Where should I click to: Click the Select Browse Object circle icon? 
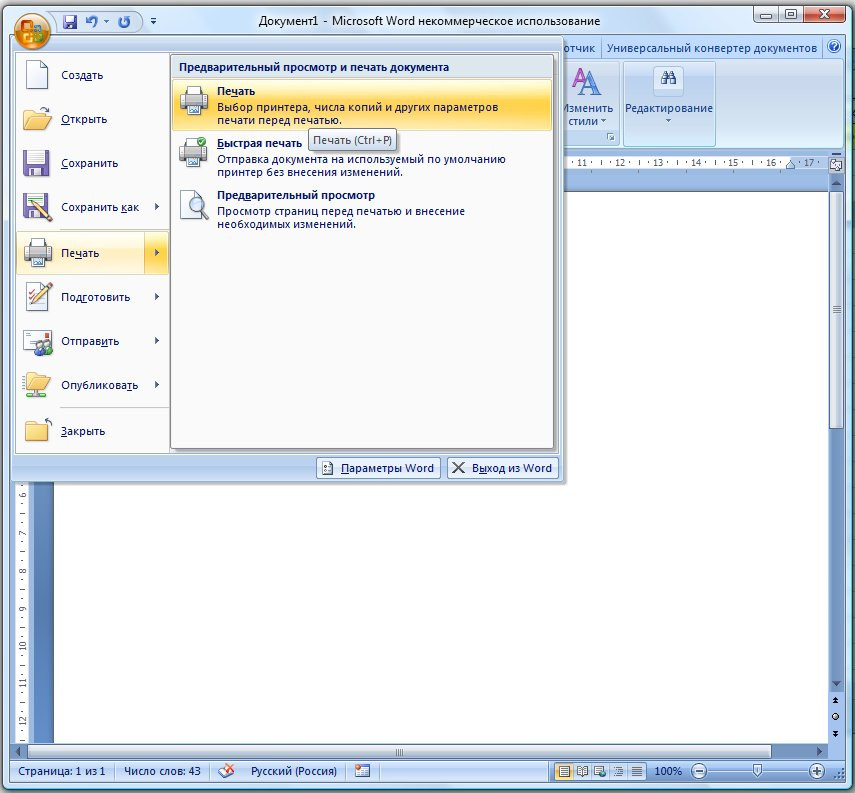835,717
